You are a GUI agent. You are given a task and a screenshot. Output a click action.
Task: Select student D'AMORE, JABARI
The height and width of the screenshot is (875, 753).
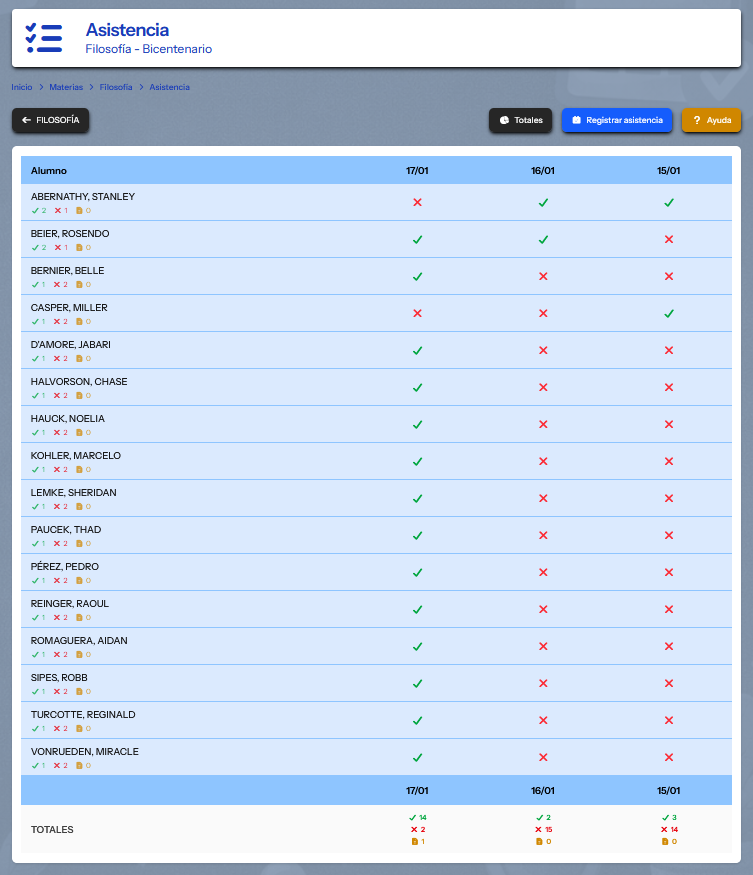coord(71,344)
